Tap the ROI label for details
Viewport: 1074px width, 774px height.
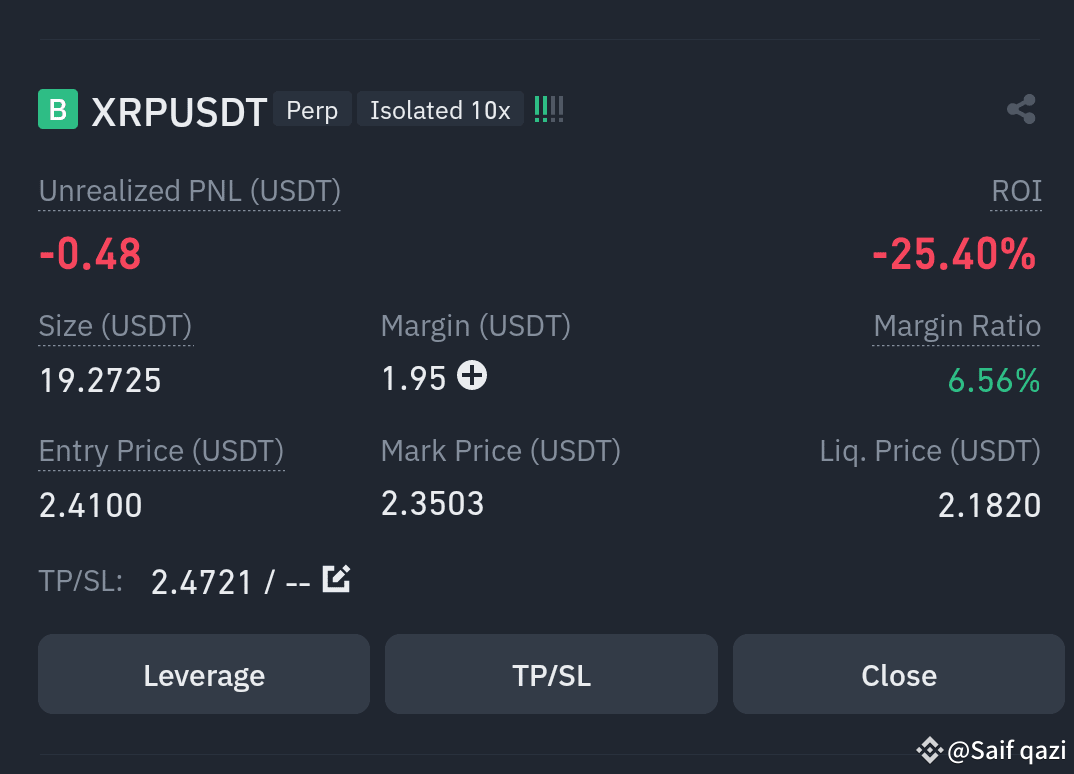pos(1016,191)
